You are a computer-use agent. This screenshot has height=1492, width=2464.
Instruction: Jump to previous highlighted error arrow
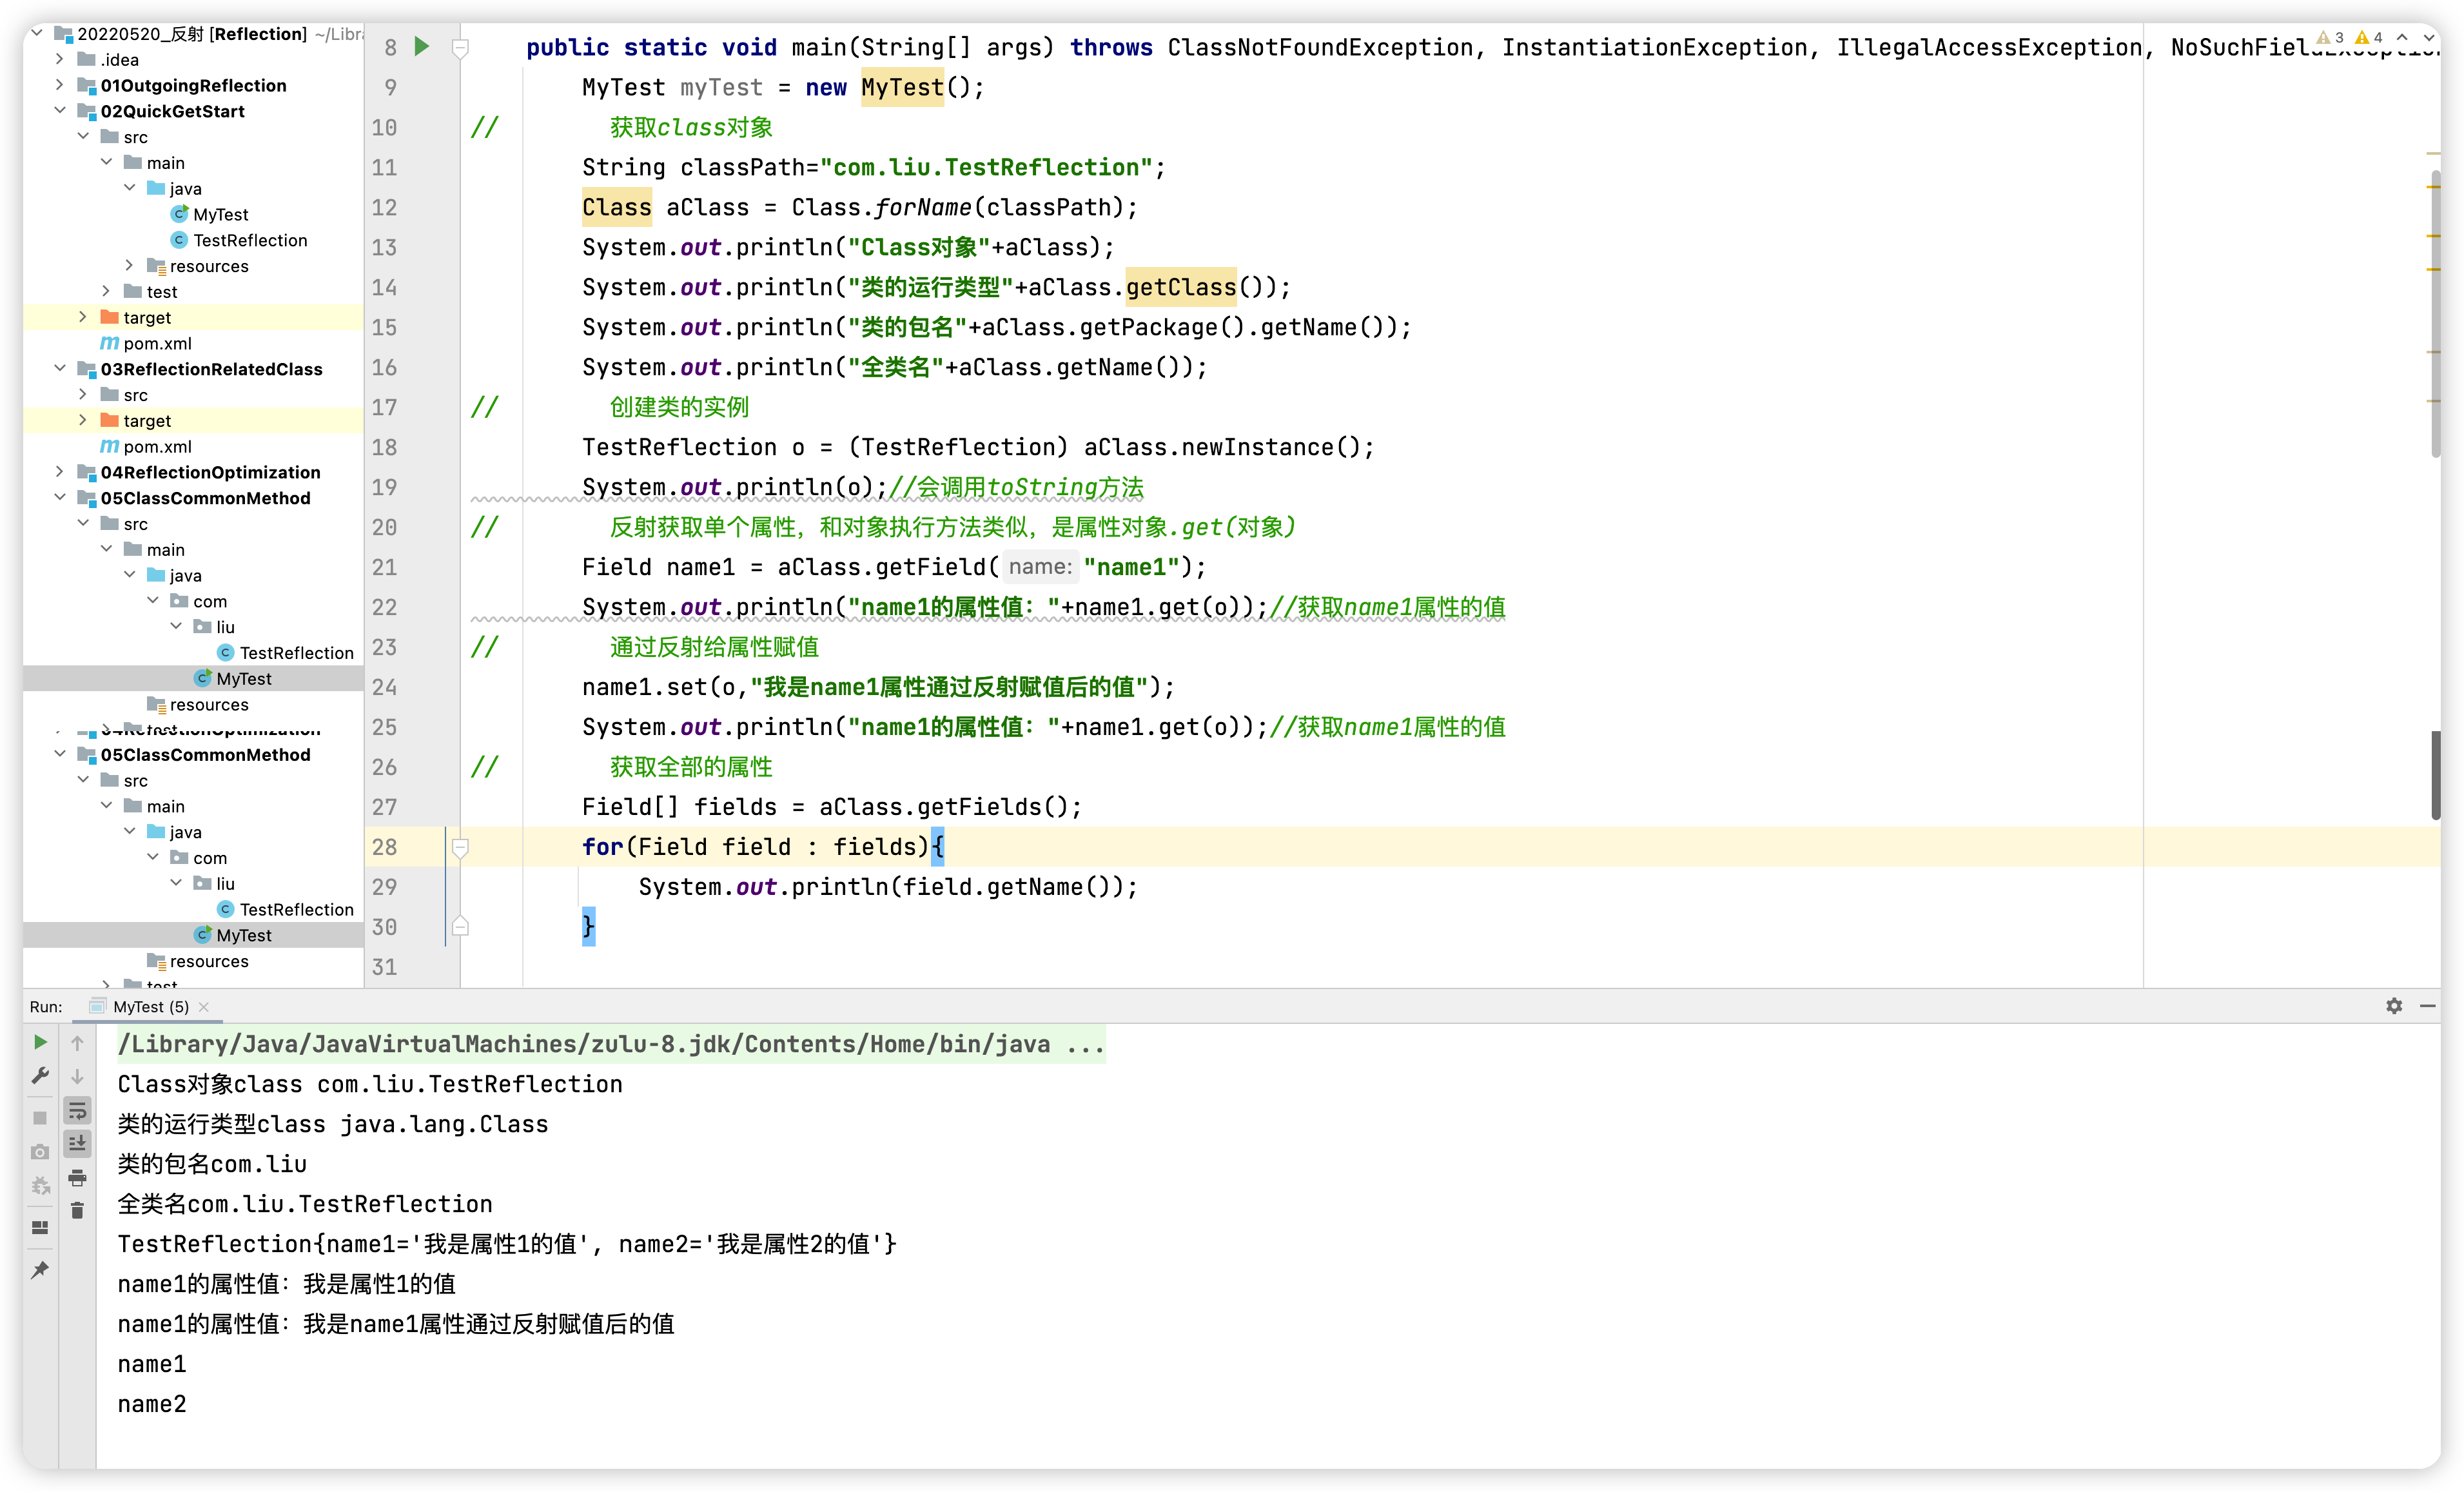(x=2402, y=38)
